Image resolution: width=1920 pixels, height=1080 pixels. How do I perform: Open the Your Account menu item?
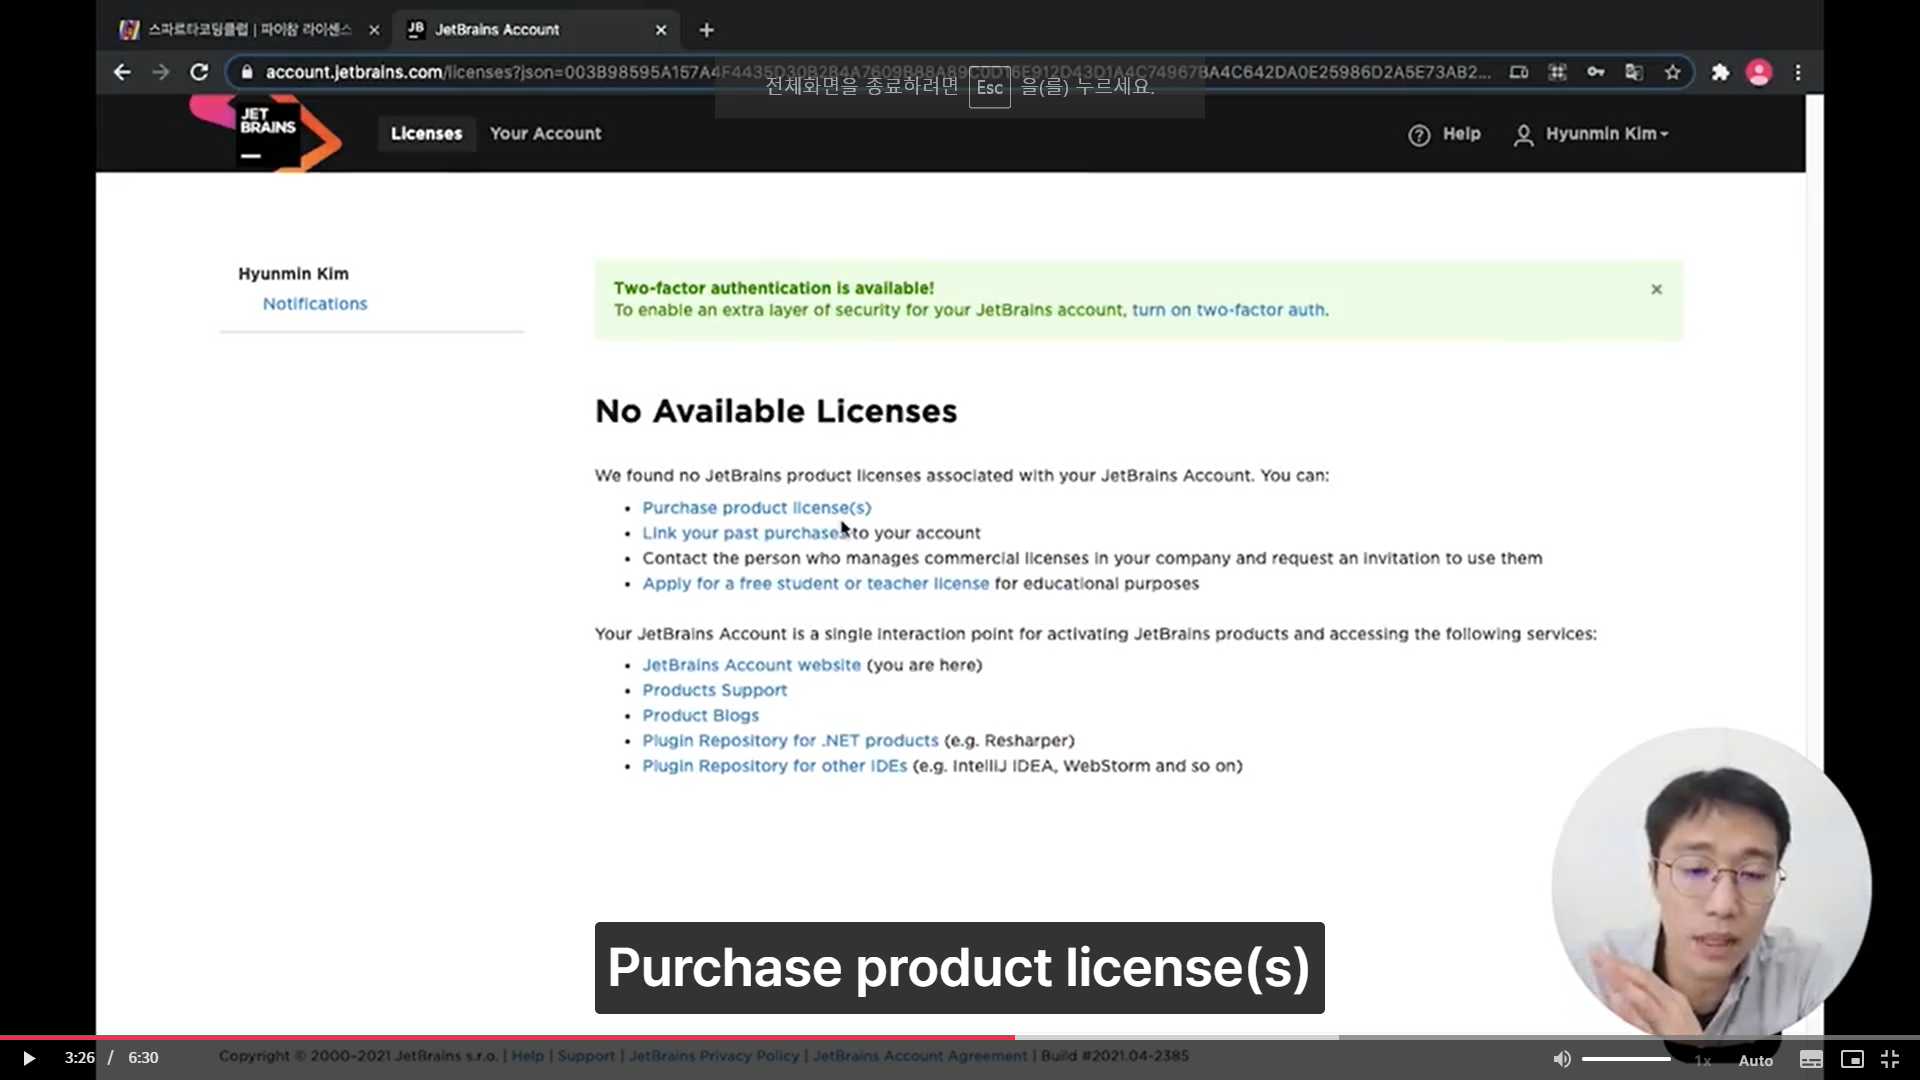pyautogui.click(x=545, y=133)
